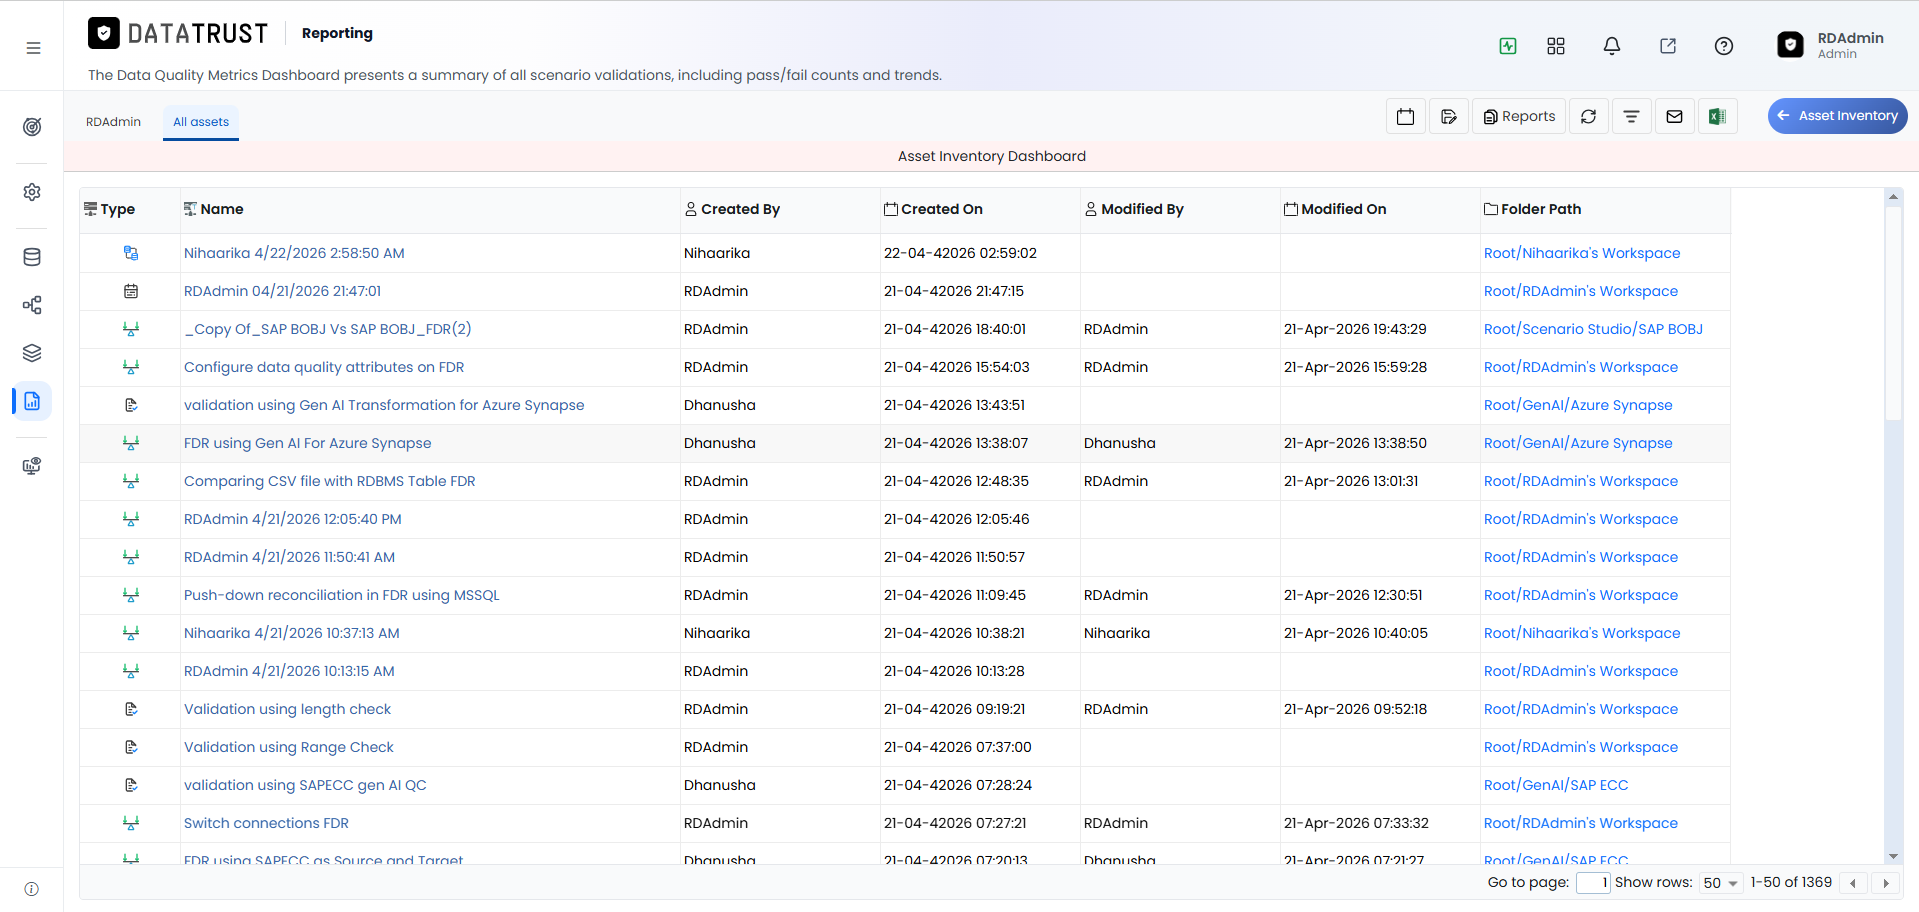
Task: Open Push-down reconciliation in FDR using MSSQL
Action: coord(342,595)
